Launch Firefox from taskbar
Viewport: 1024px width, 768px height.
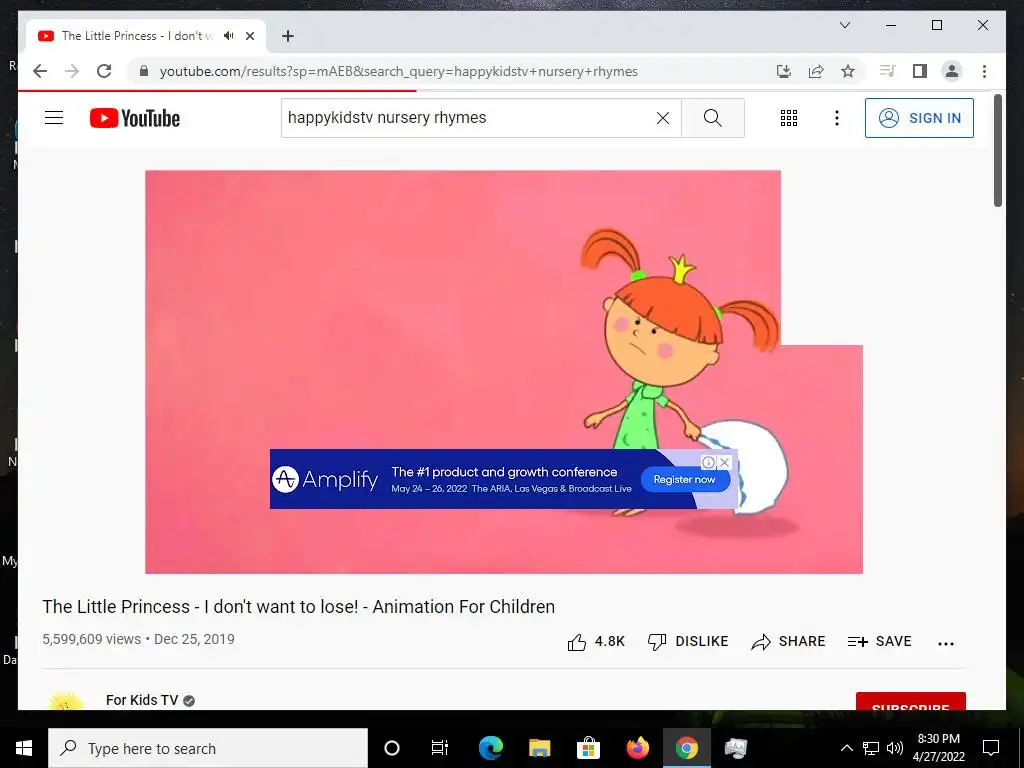pyautogui.click(x=637, y=748)
